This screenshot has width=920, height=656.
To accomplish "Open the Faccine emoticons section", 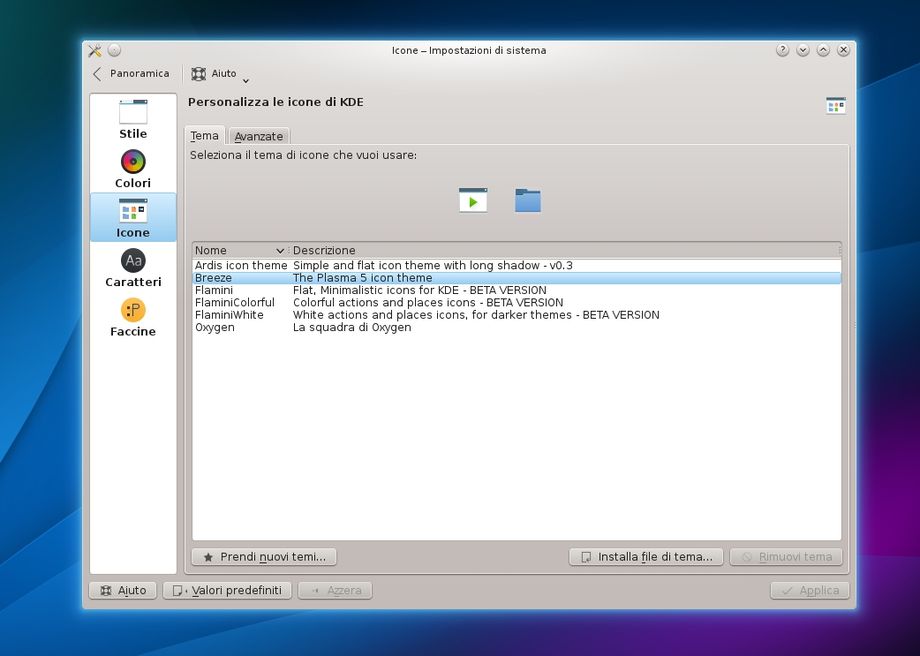I will tap(133, 317).
